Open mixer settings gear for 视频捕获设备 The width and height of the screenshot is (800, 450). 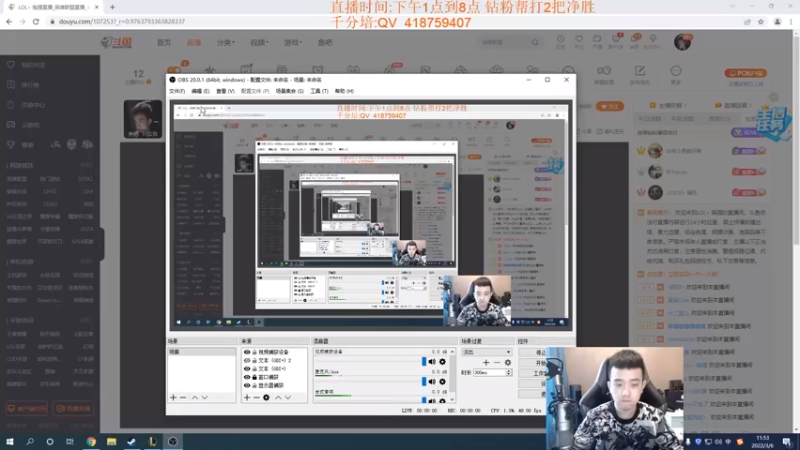tap(442, 362)
